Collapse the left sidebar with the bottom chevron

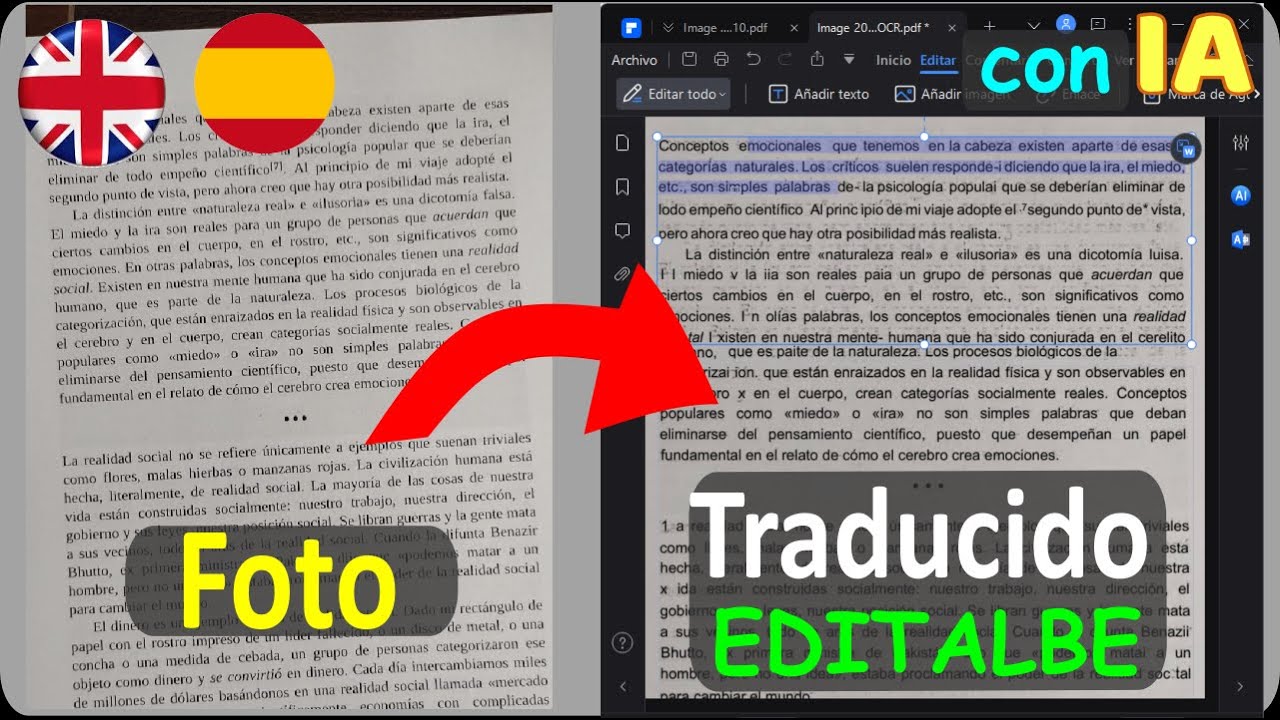[x=623, y=686]
